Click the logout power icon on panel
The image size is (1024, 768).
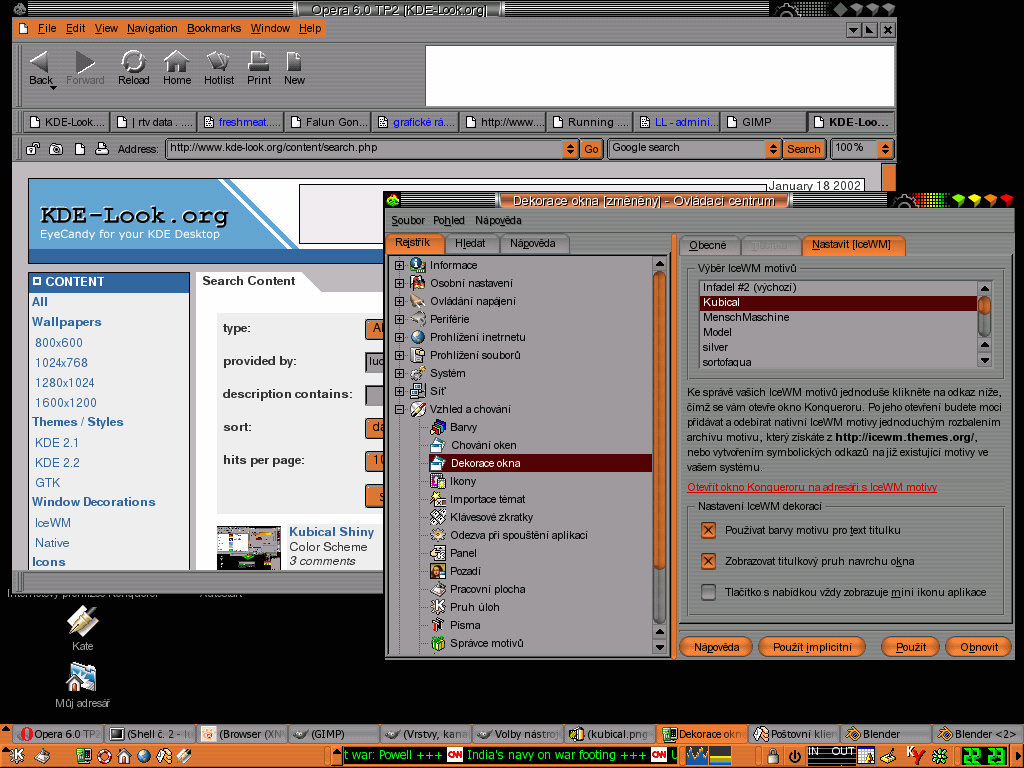pyautogui.click(x=795, y=756)
